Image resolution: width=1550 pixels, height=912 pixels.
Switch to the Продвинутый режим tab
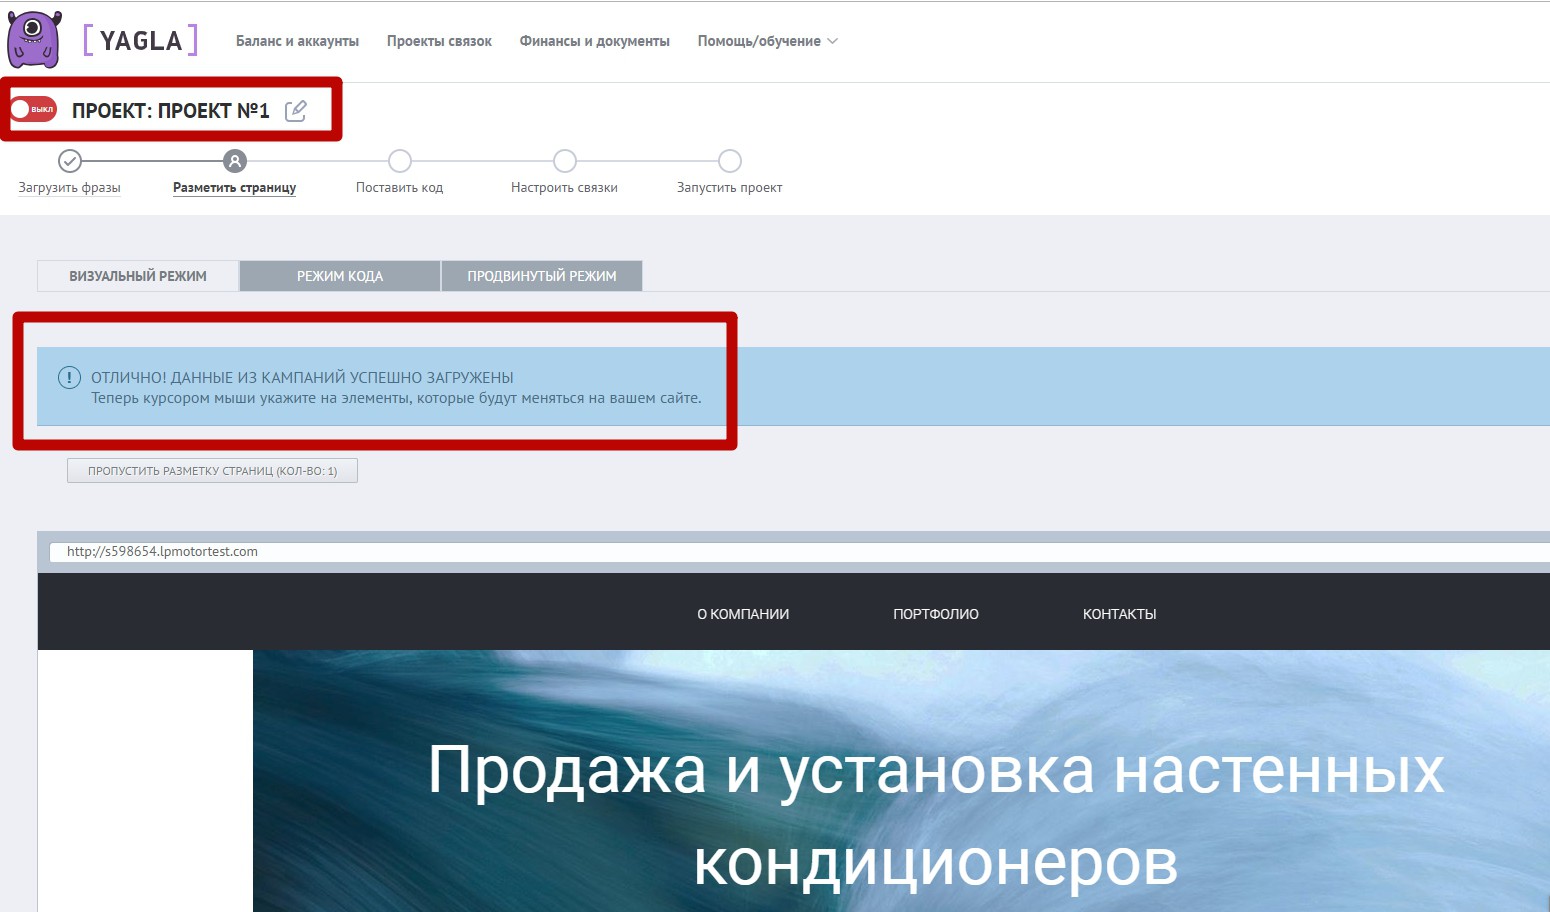click(x=542, y=276)
